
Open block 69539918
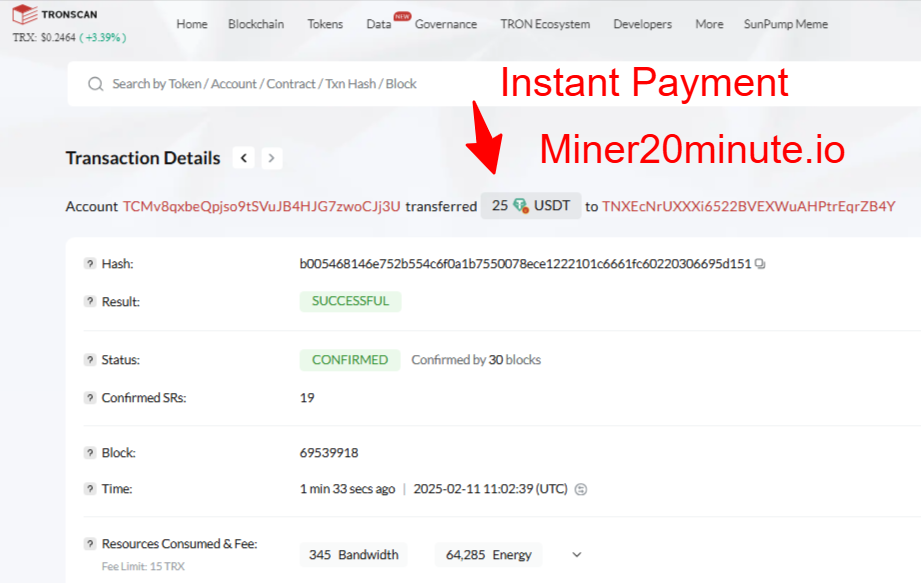pos(329,453)
